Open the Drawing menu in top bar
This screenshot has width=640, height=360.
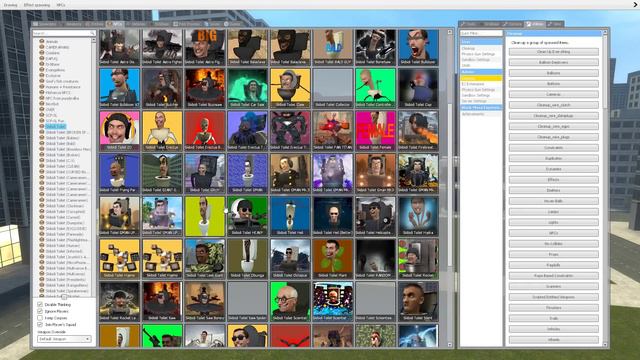tap(10, 5)
